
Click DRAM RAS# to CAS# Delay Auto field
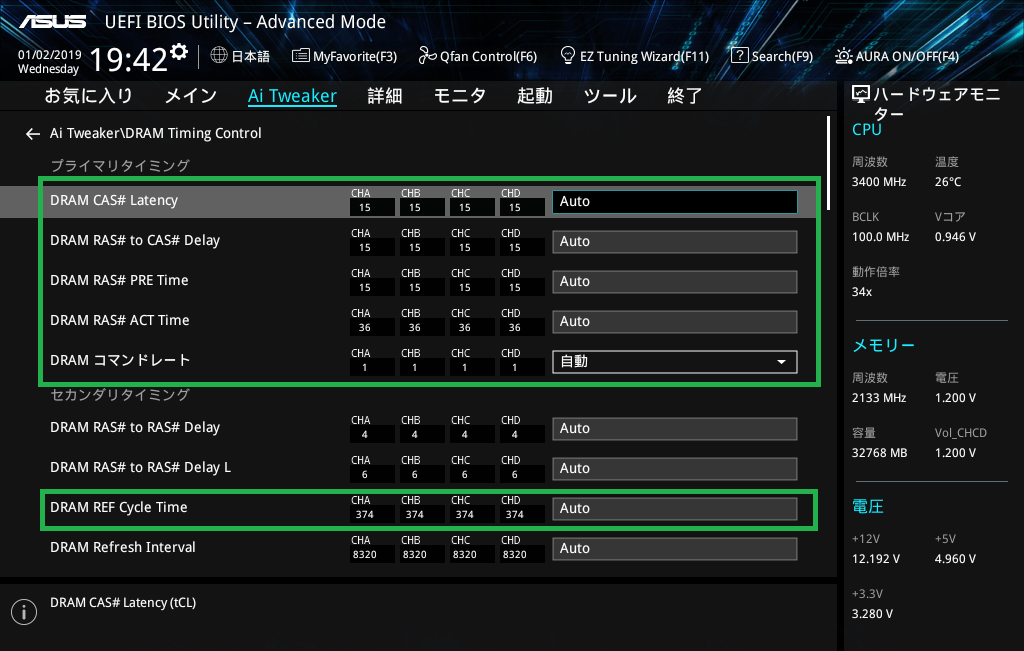pos(675,242)
